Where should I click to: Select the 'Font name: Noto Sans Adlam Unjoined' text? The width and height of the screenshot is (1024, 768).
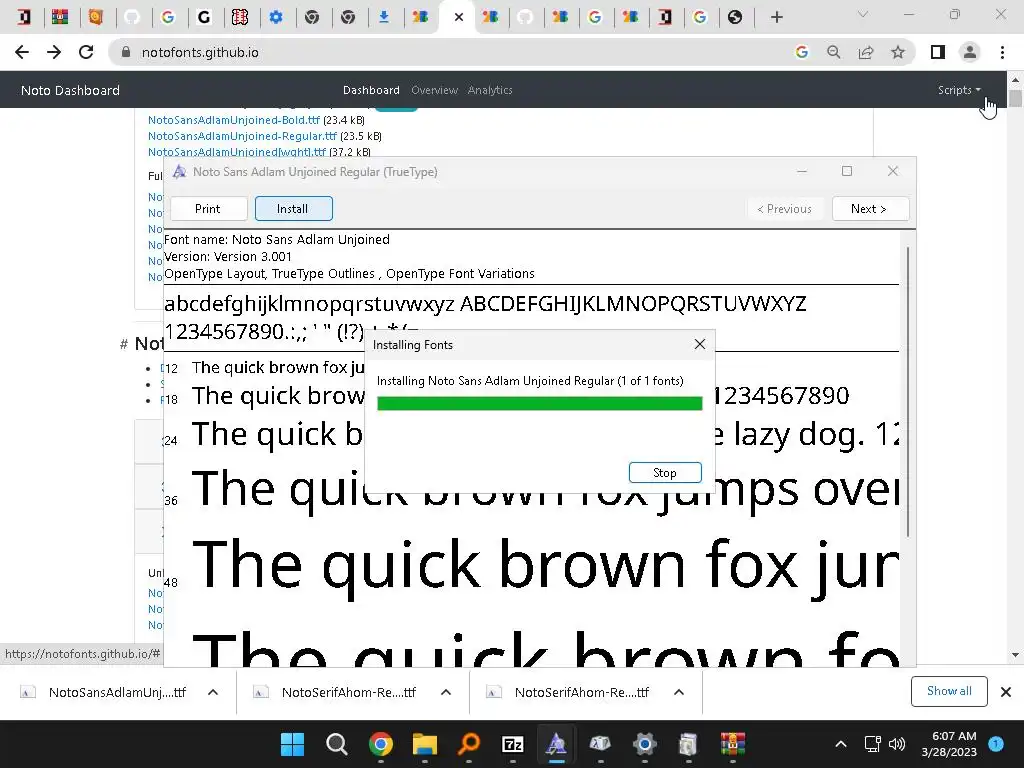tap(276, 239)
